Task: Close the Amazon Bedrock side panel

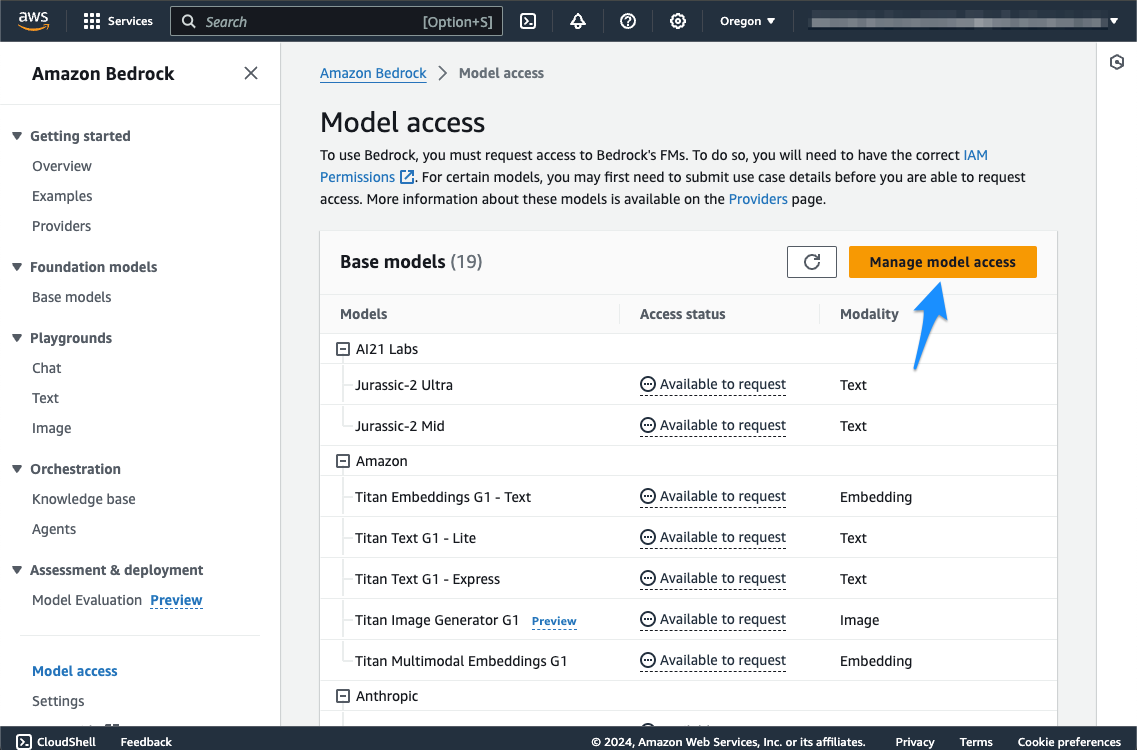Action: pyautogui.click(x=251, y=73)
